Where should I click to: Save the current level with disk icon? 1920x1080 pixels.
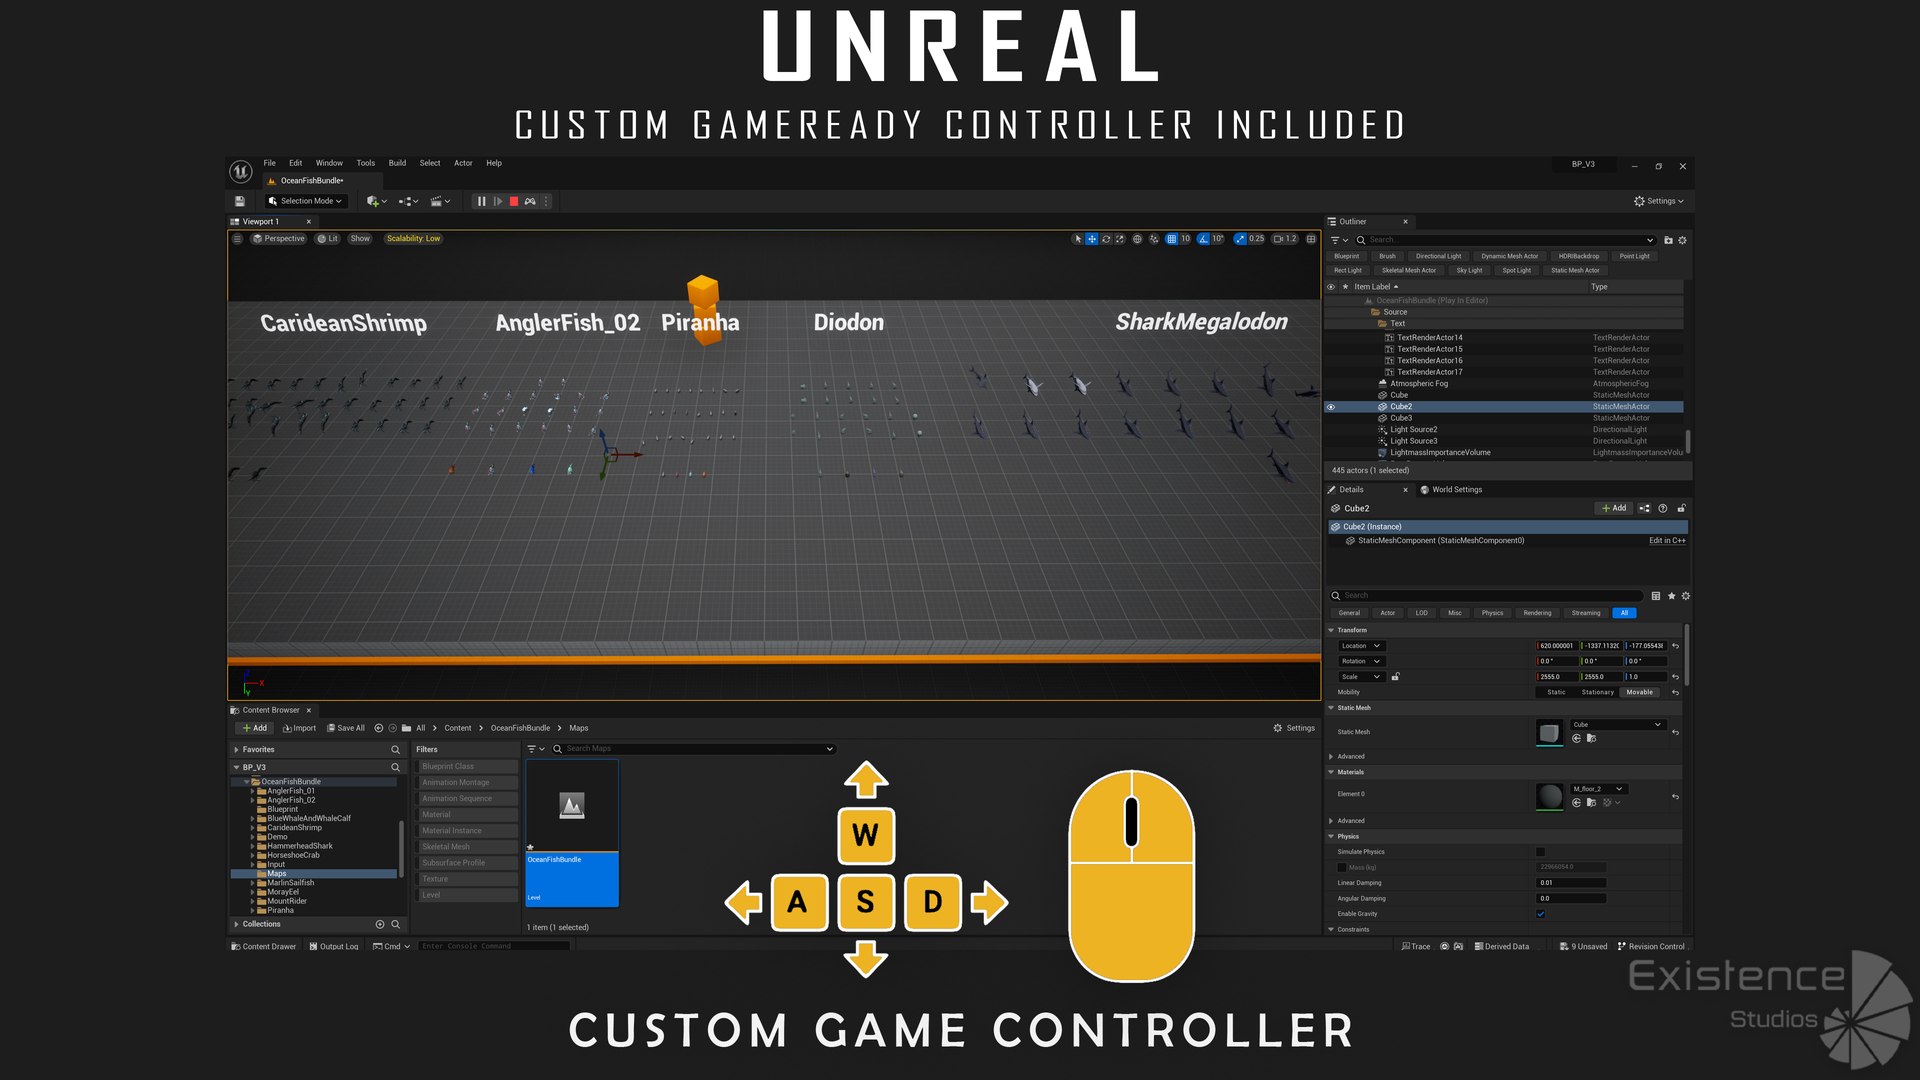click(240, 201)
